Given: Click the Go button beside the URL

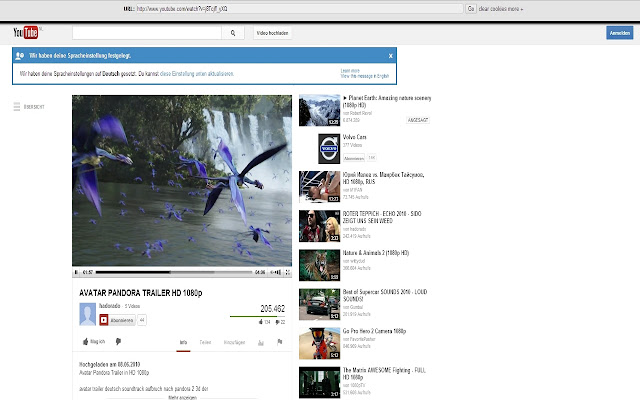Looking at the screenshot, I should [471, 9].
